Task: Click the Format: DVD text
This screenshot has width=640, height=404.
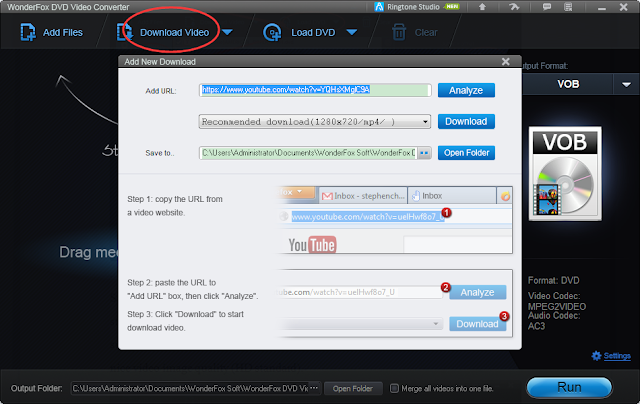Action: click(553, 281)
